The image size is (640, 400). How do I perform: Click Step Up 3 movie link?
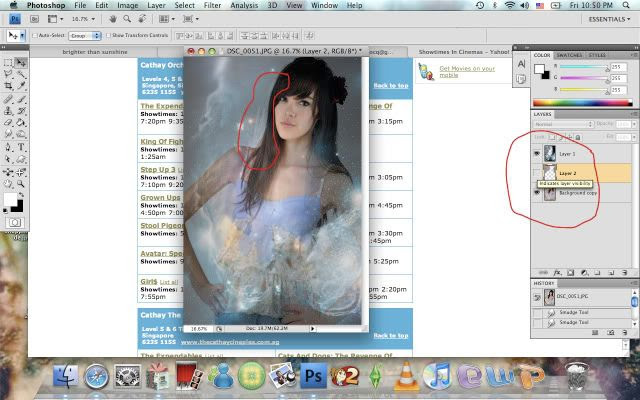158,169
